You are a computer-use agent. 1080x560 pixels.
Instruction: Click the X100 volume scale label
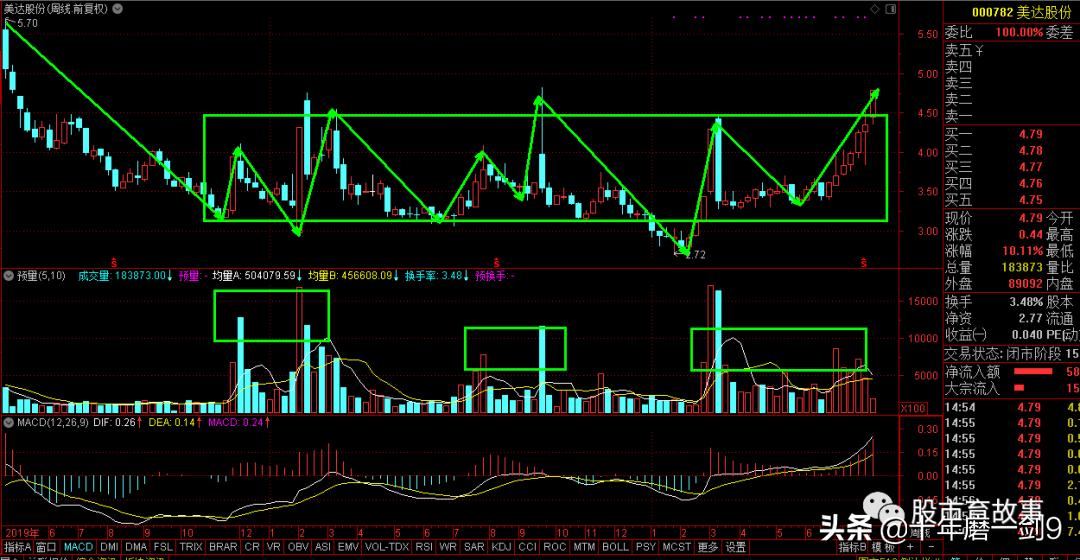tap(912, 408)
